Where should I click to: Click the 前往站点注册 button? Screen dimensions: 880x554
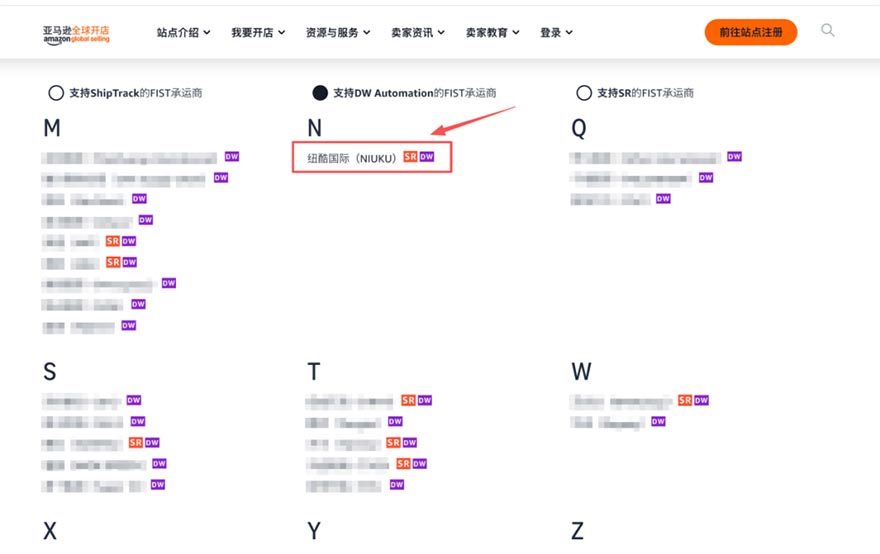(750, 32)
